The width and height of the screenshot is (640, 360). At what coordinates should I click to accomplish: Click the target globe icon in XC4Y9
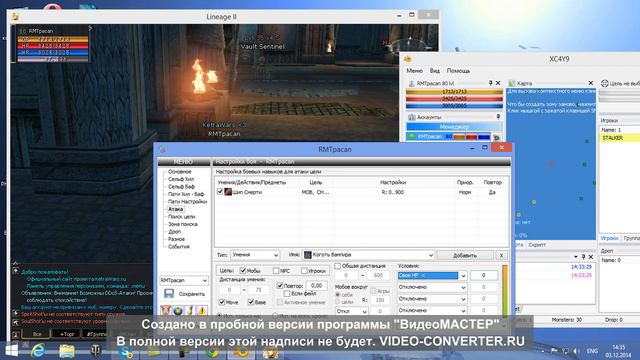[604, 83]
